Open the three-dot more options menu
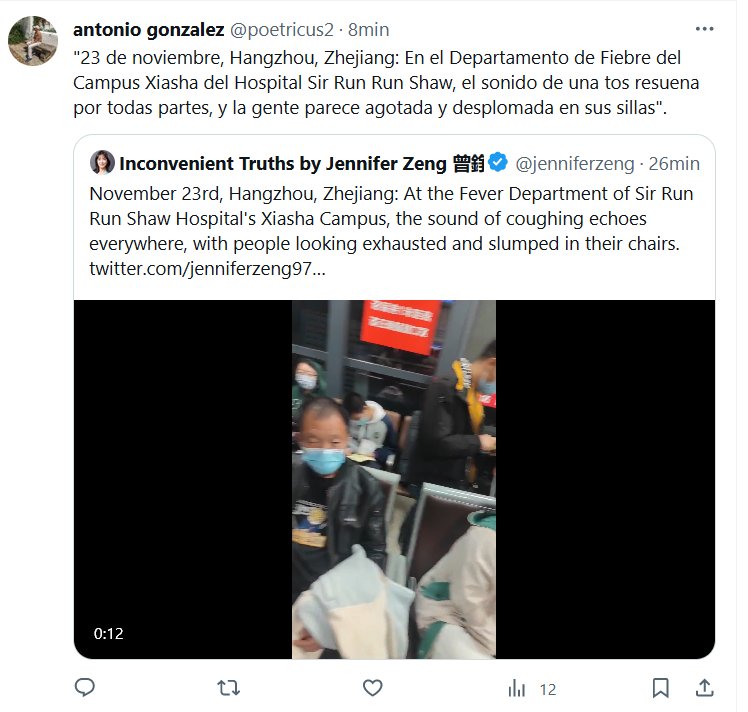The width and height of the screenshot is (748, 712). [705, 29]
